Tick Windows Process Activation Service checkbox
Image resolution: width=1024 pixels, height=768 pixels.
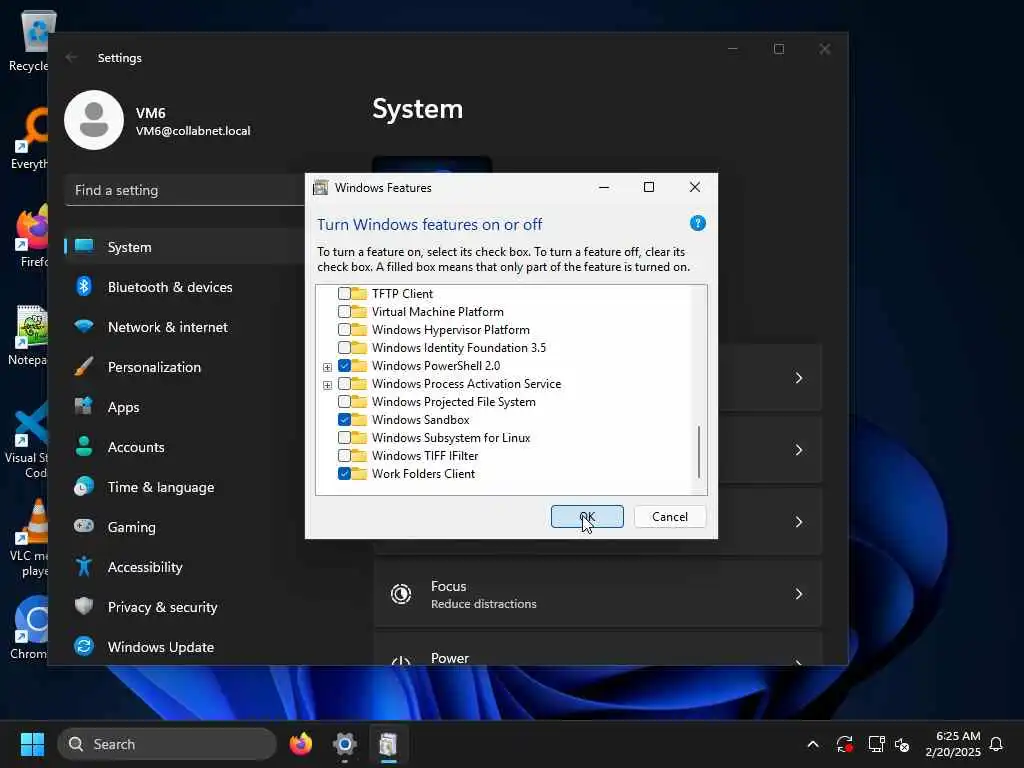coord(344,384)
